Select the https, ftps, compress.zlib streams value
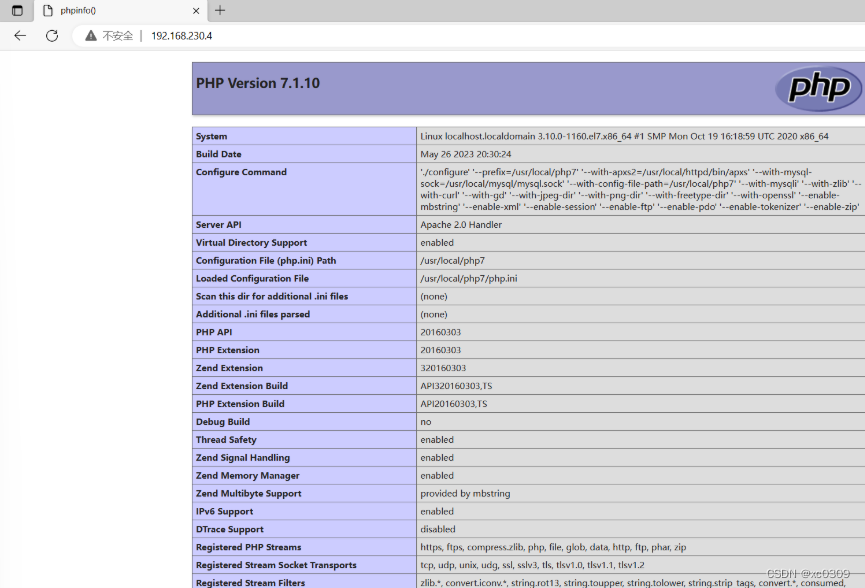This screenshot has height=588, width=865. 553,547
